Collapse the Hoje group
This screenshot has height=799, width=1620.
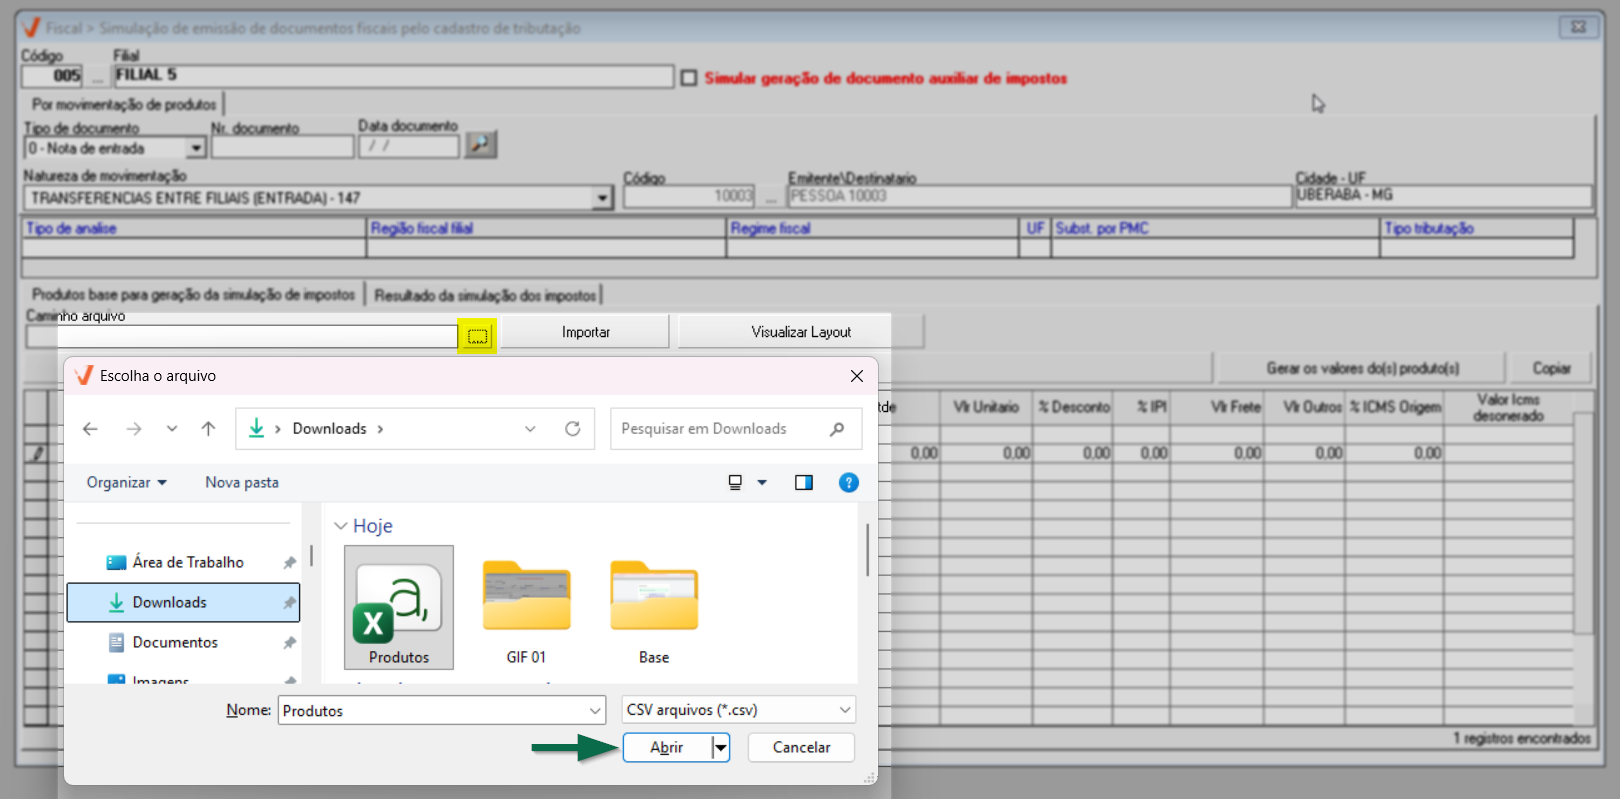point(341,526)
